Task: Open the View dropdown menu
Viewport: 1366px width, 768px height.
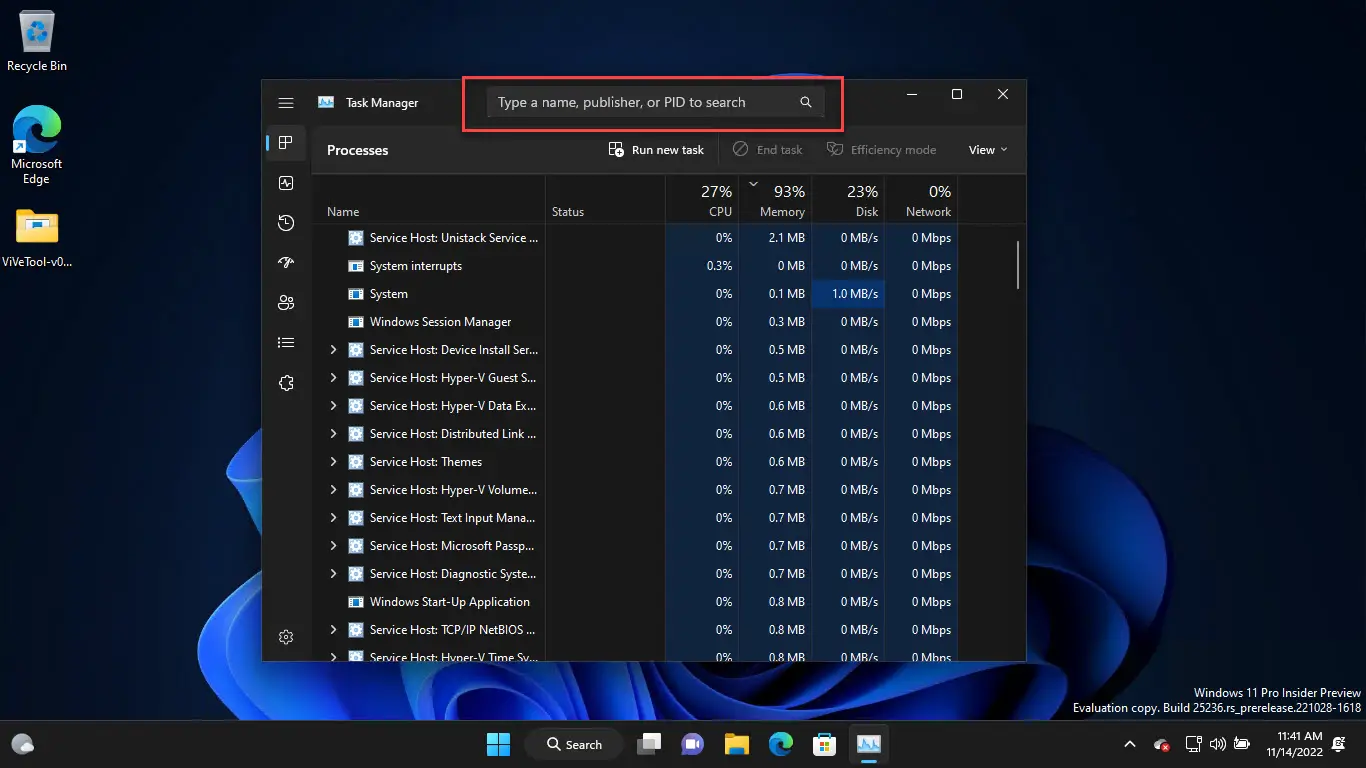Action: coord(988,150)
